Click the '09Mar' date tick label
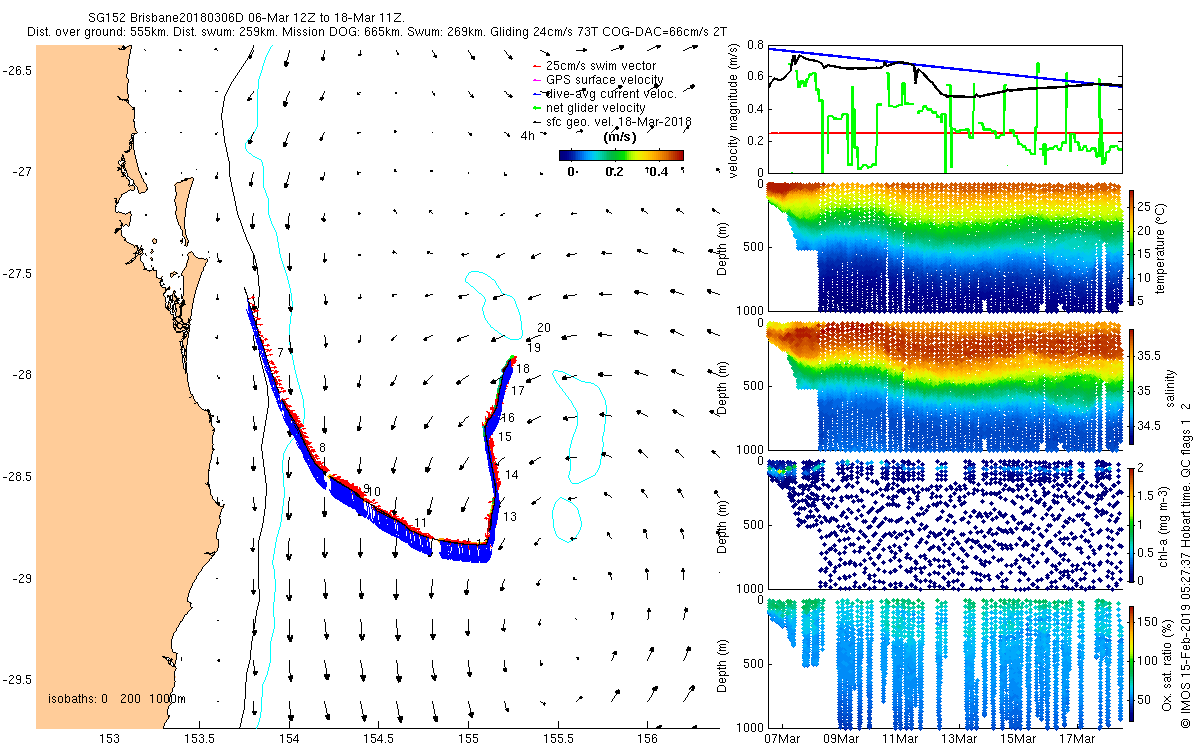This screenshot has height=750, width=1200. (x=841, y=740)
